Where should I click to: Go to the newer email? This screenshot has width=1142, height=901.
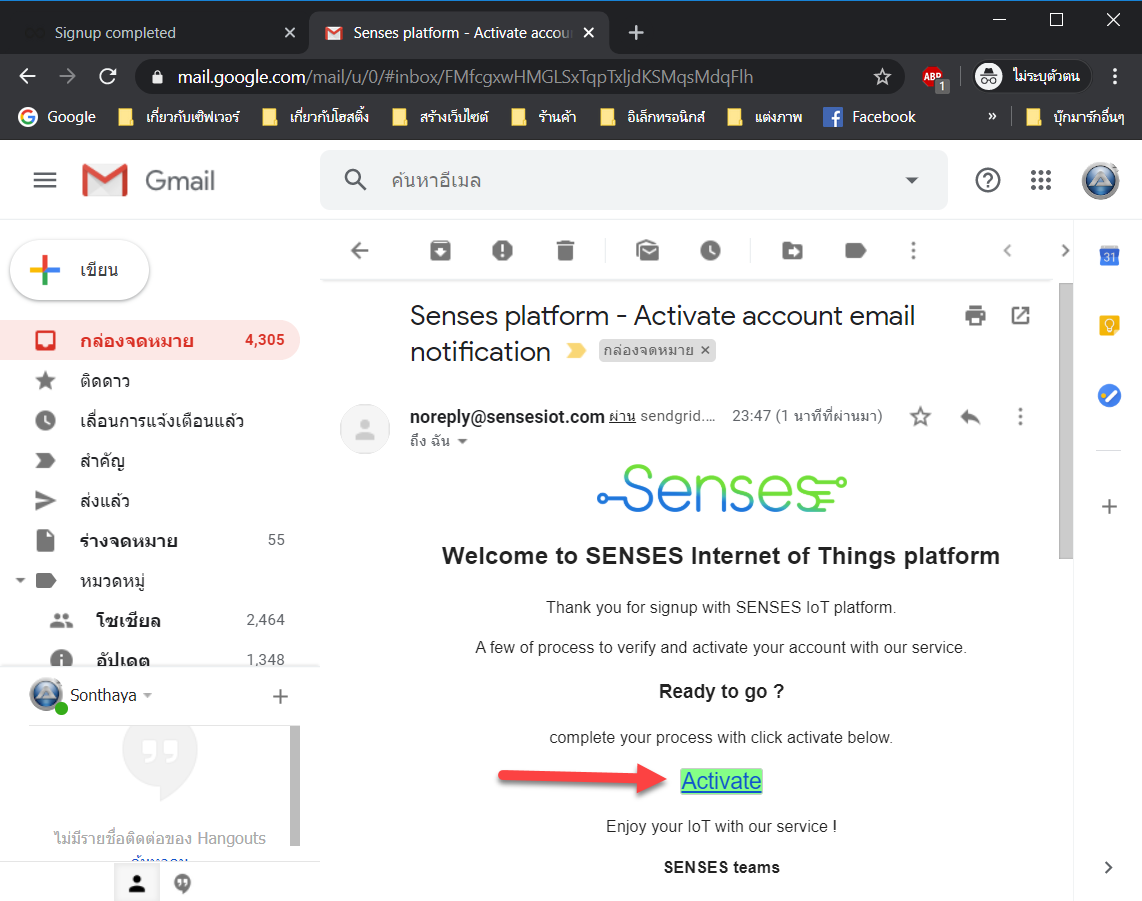pyautogui.click(x=1007, y=251)
